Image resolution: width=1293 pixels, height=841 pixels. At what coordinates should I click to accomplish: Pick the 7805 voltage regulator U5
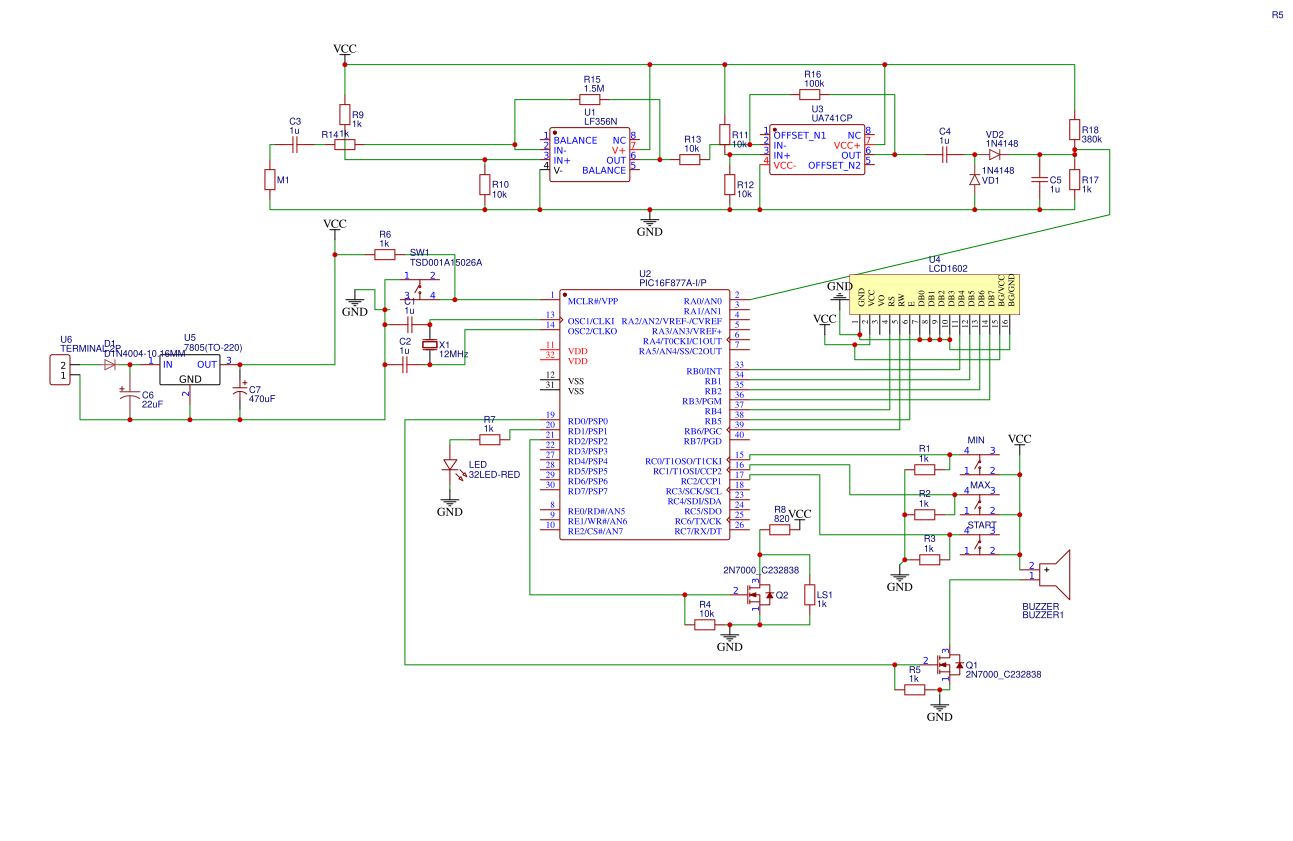pyautogui.click(x=189, y=370)
